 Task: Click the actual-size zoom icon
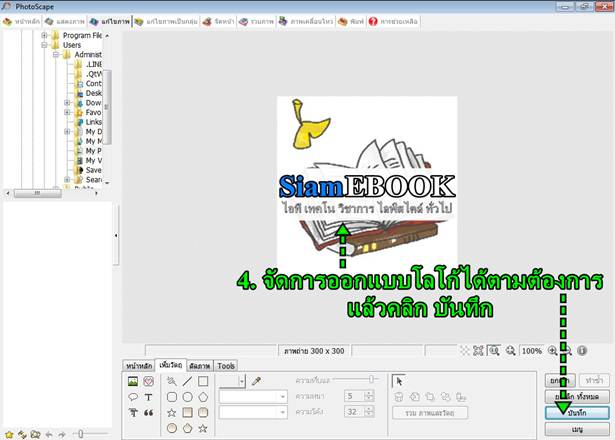pos(494,351)
